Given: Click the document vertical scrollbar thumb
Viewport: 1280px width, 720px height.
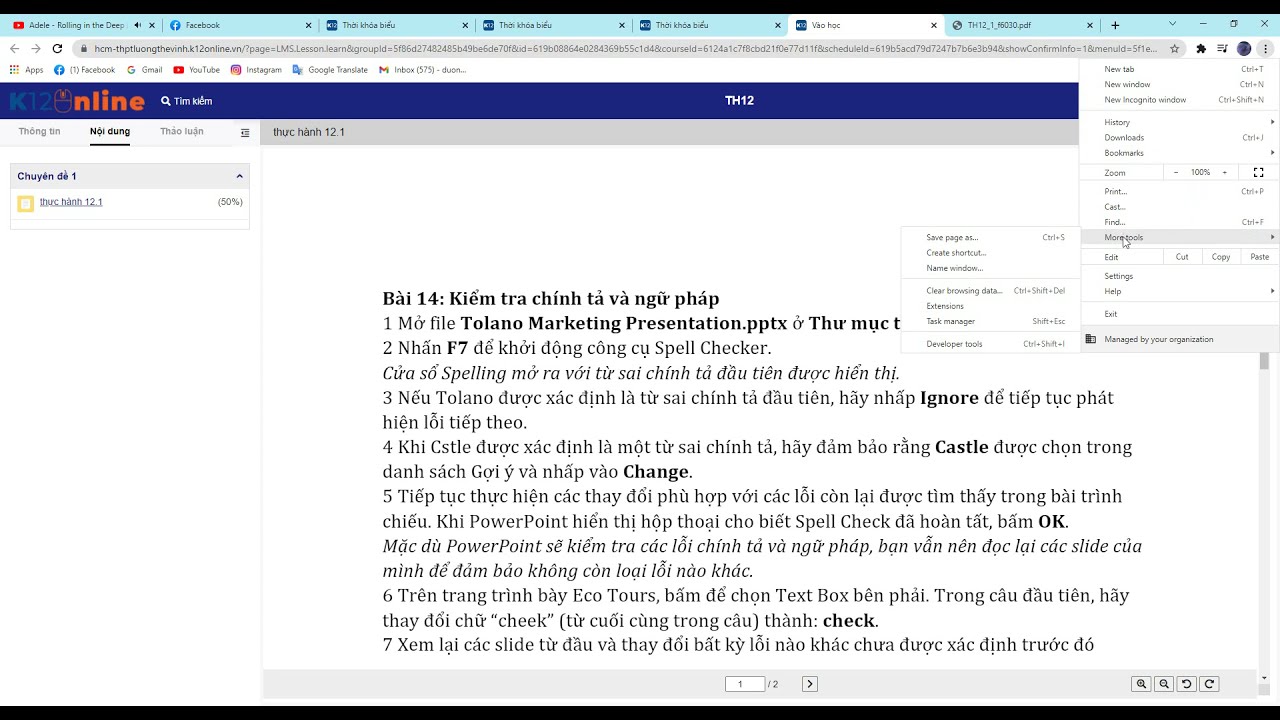Looking at the screenshot, I should pos(1264,361).
